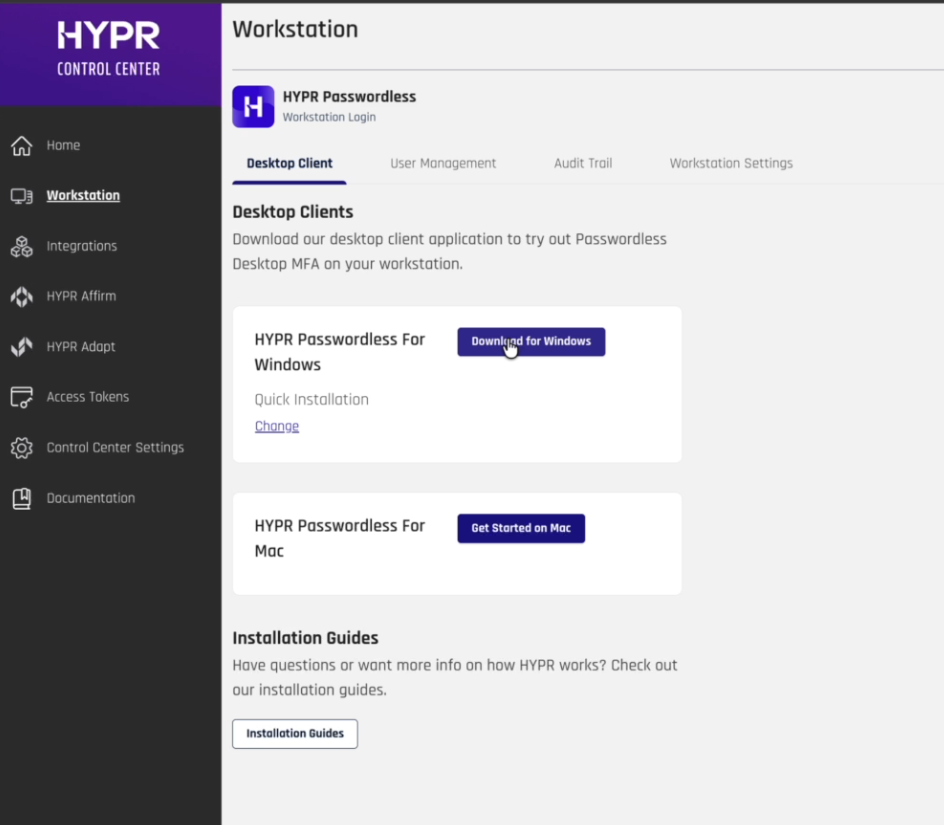This screenshot has width=944, height=825.
Task: Click the Home house icon in sidebar
Action: coord(22,146)
